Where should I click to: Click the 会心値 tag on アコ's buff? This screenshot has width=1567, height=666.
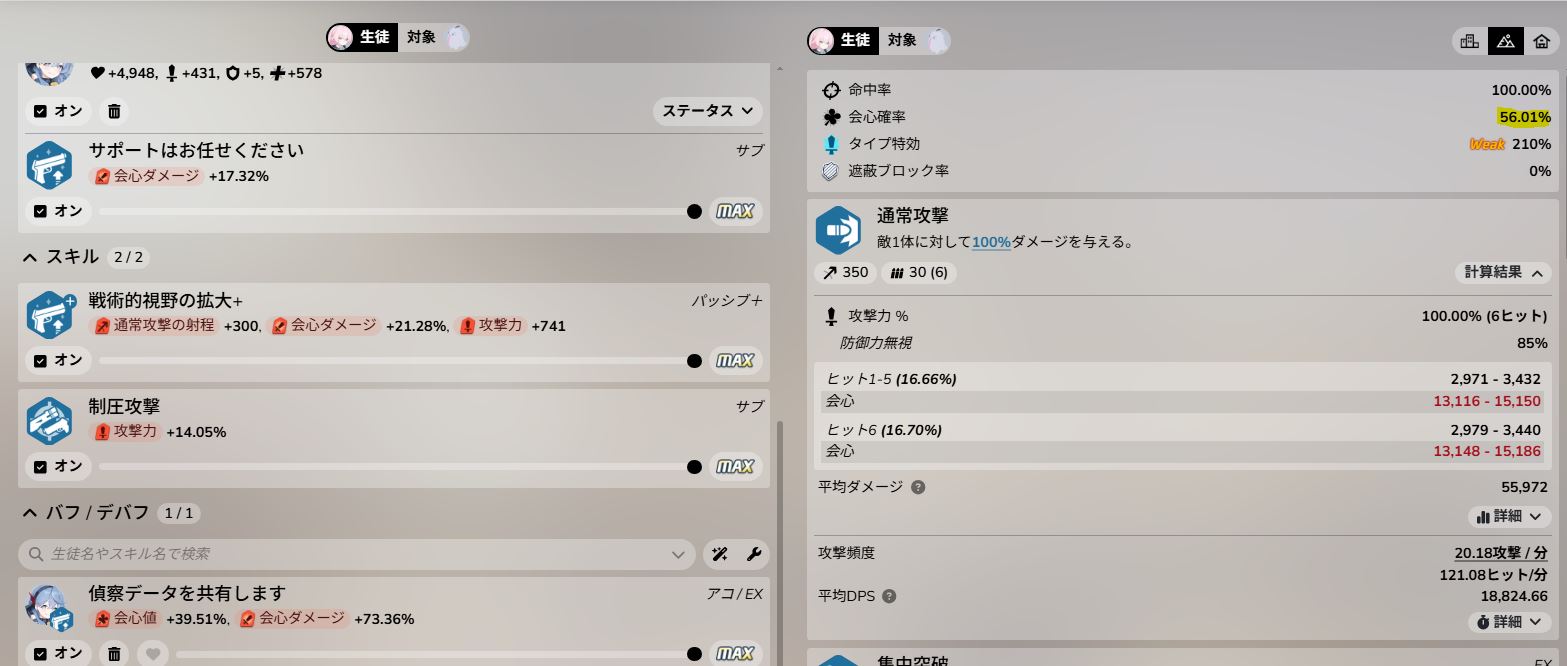pos(125,619)
